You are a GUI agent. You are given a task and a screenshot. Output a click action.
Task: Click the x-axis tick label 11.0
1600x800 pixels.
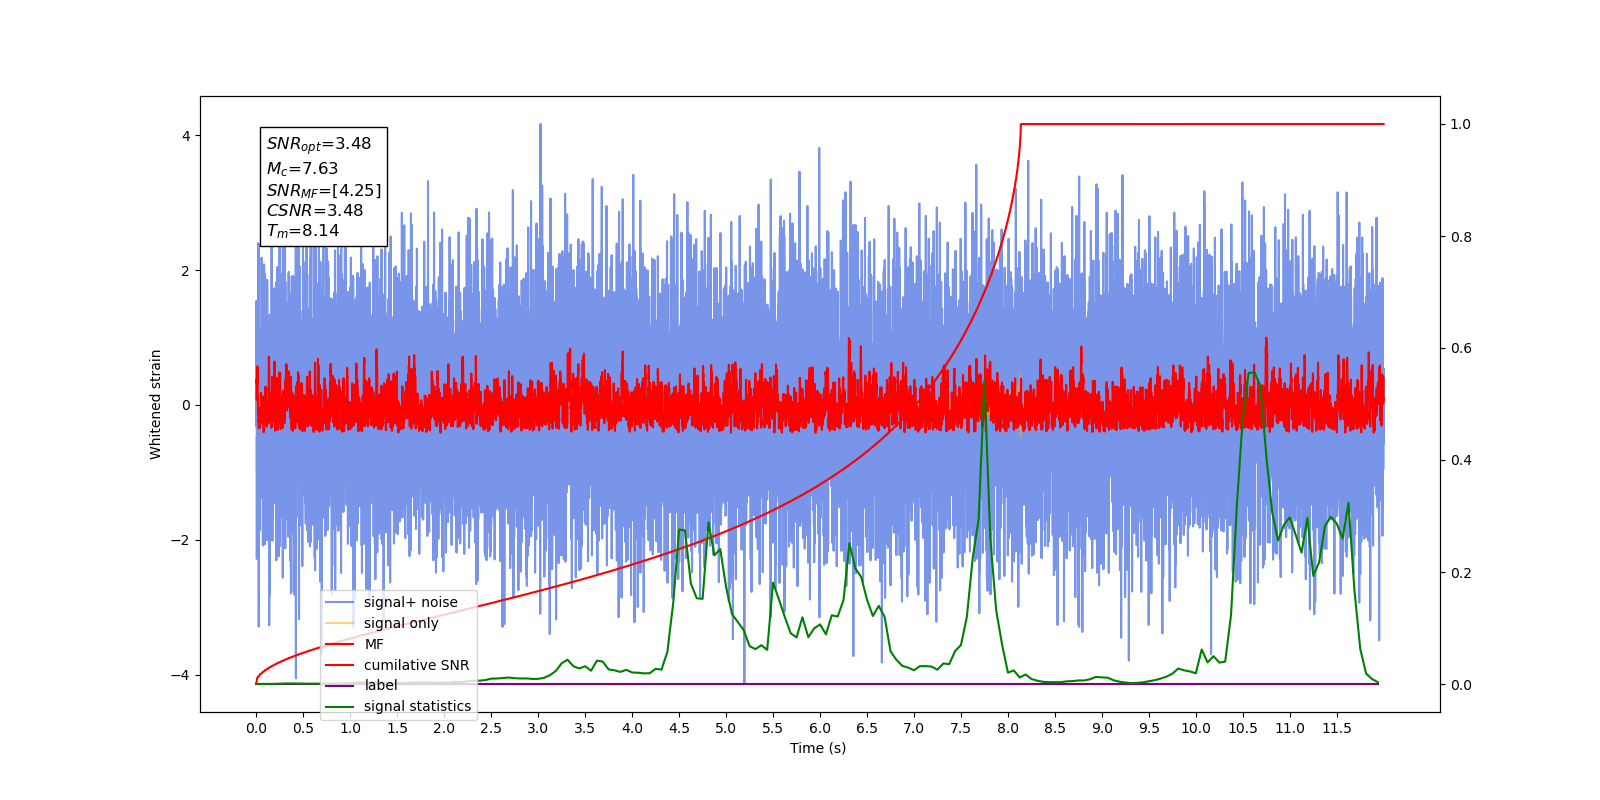(x=1290, y=728)
